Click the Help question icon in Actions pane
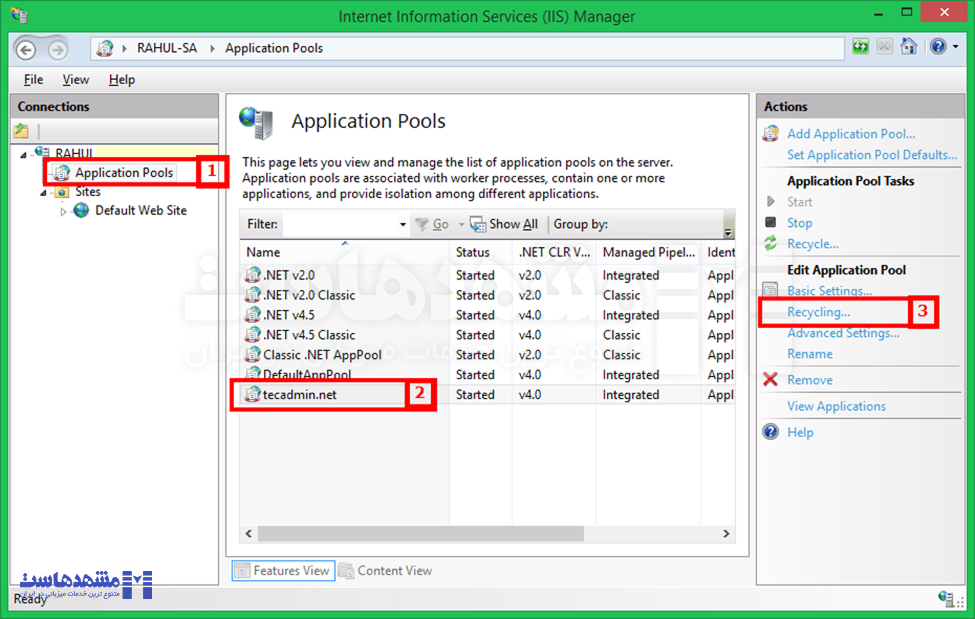The width and height of the screenshot is (975, 619). click(x=770, y=432)
